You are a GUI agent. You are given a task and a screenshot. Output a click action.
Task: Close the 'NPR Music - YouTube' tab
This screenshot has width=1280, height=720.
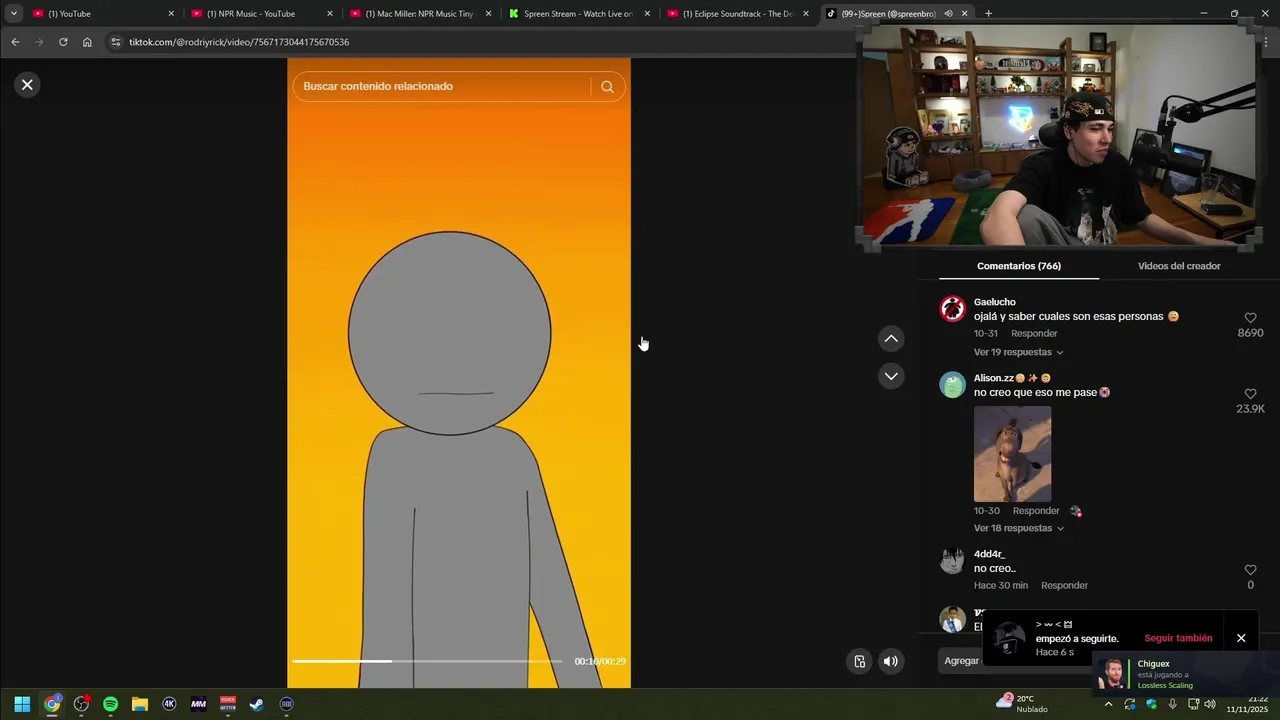point(330,14)
